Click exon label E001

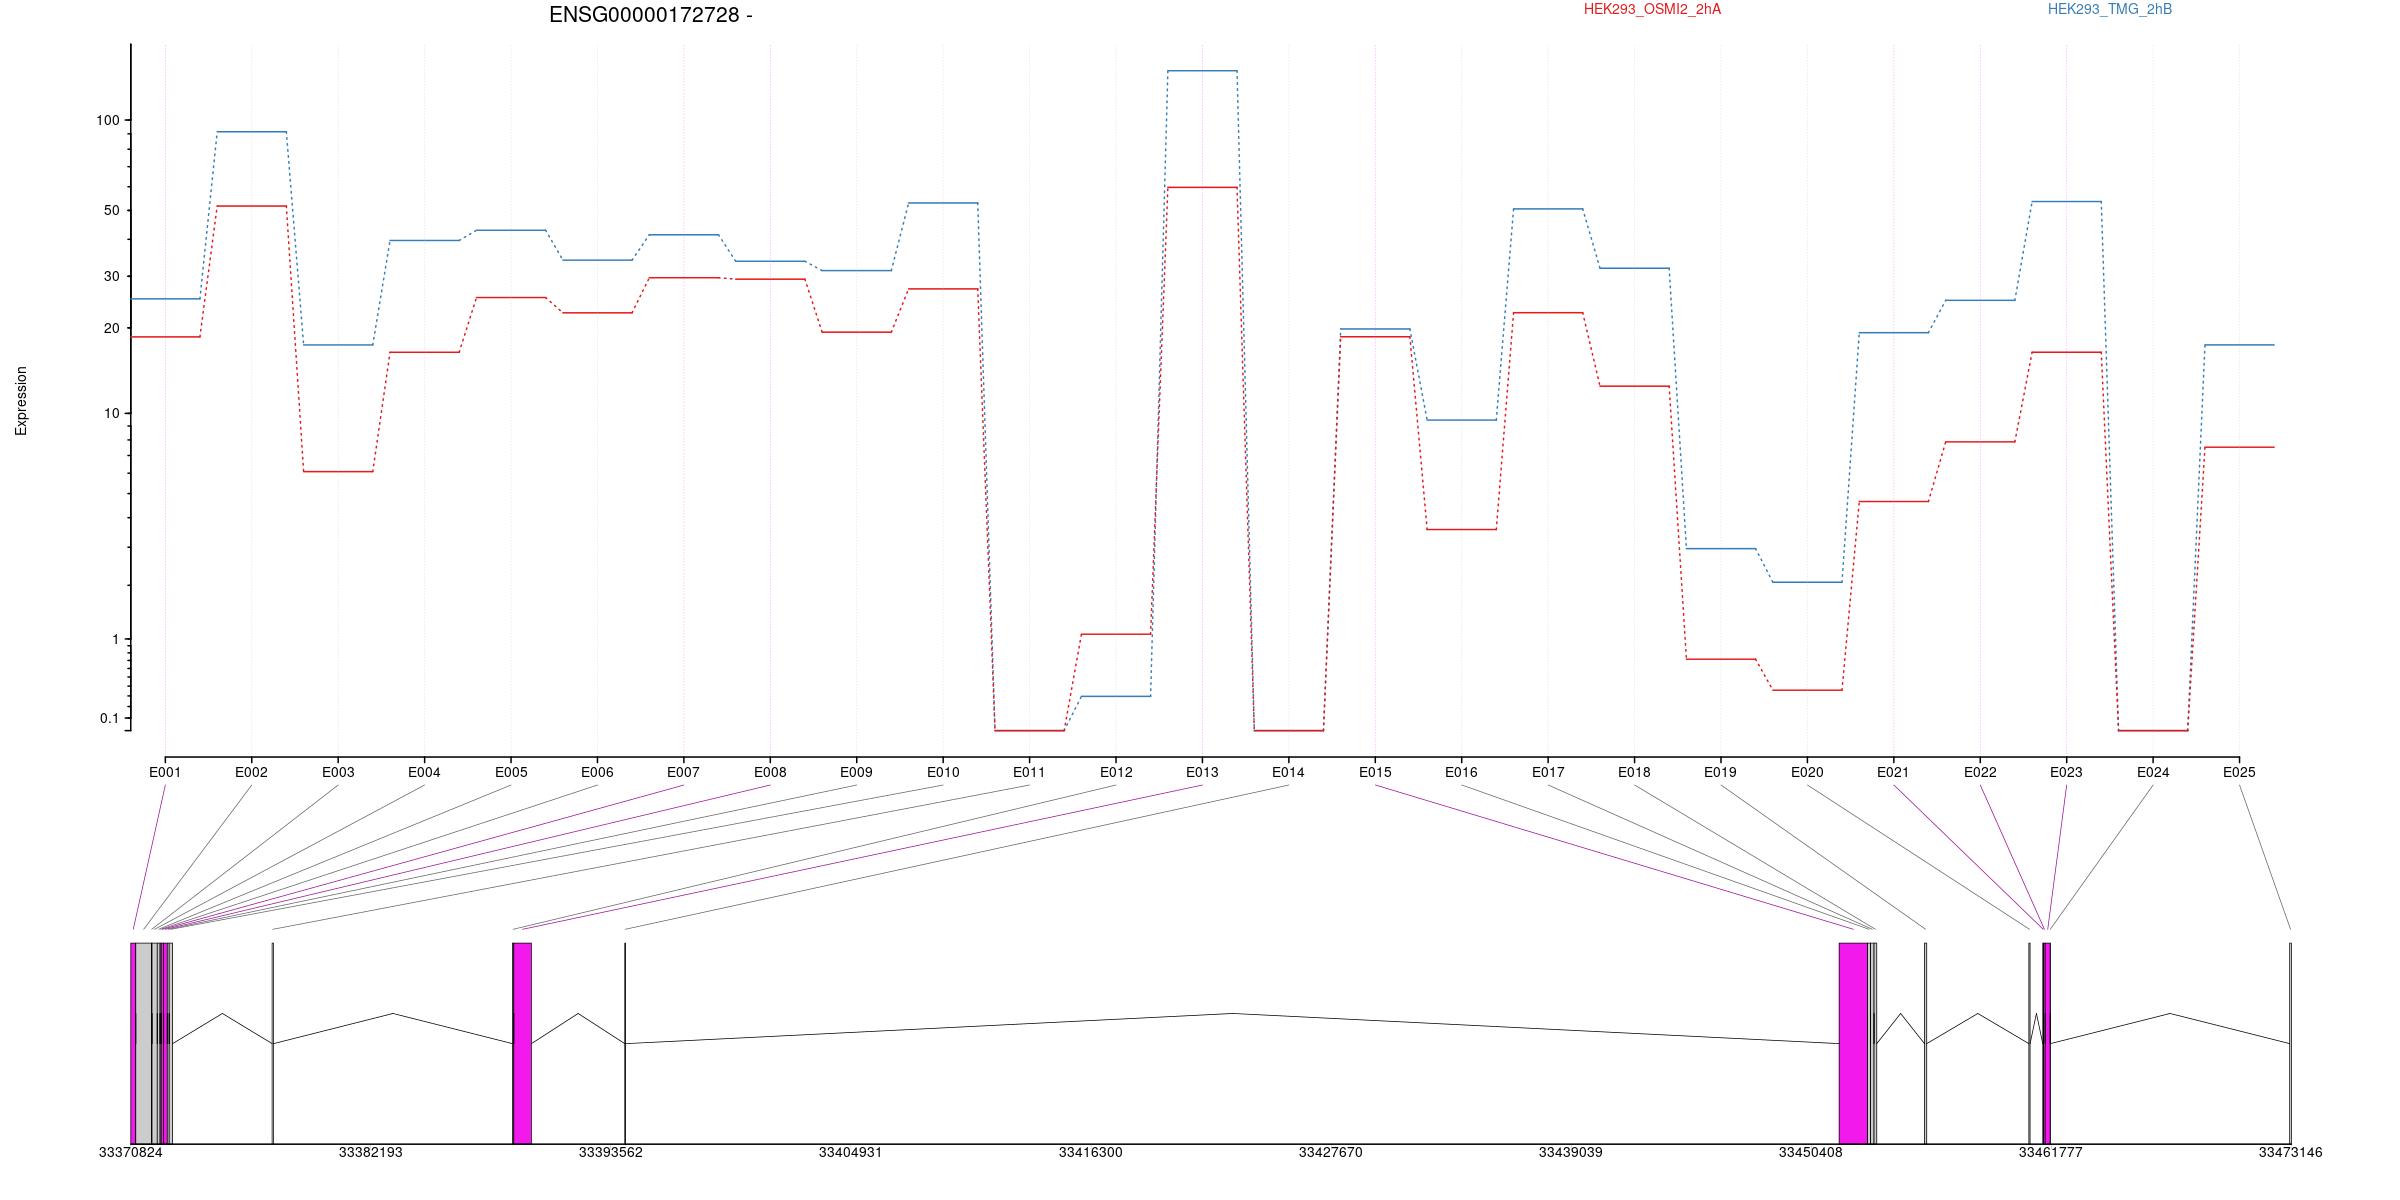tap(165, 772)
